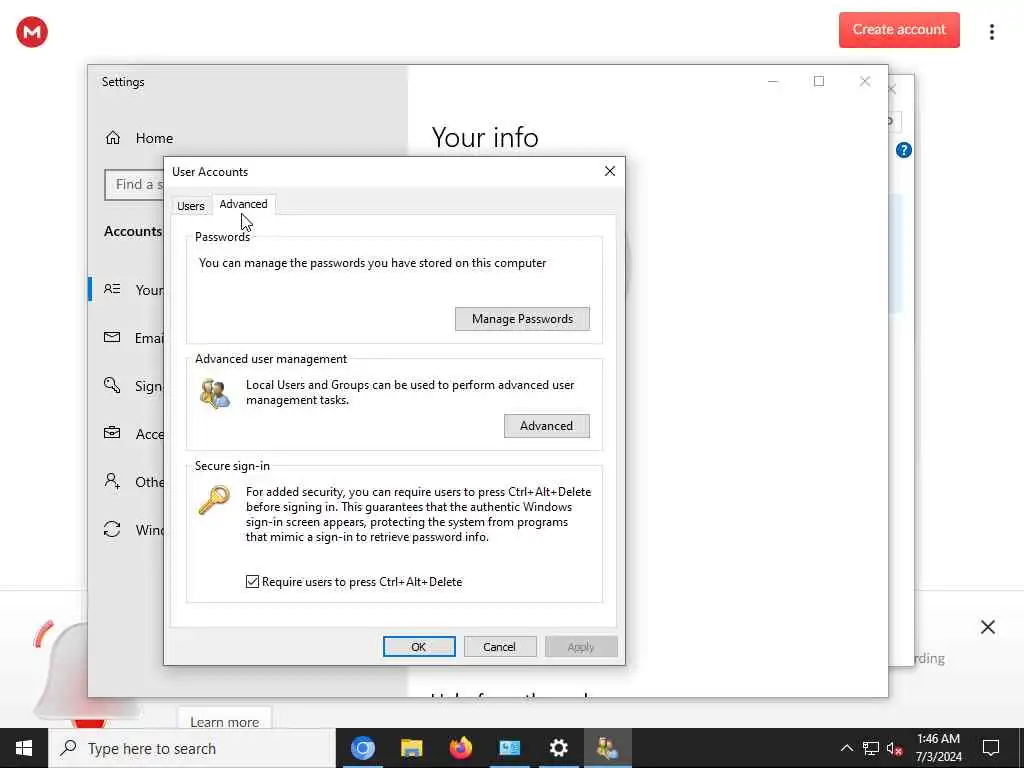This screenshot has width=1024, height=768.
Task: Click the Local Users and Groups icon
Action: coord(215,394)
